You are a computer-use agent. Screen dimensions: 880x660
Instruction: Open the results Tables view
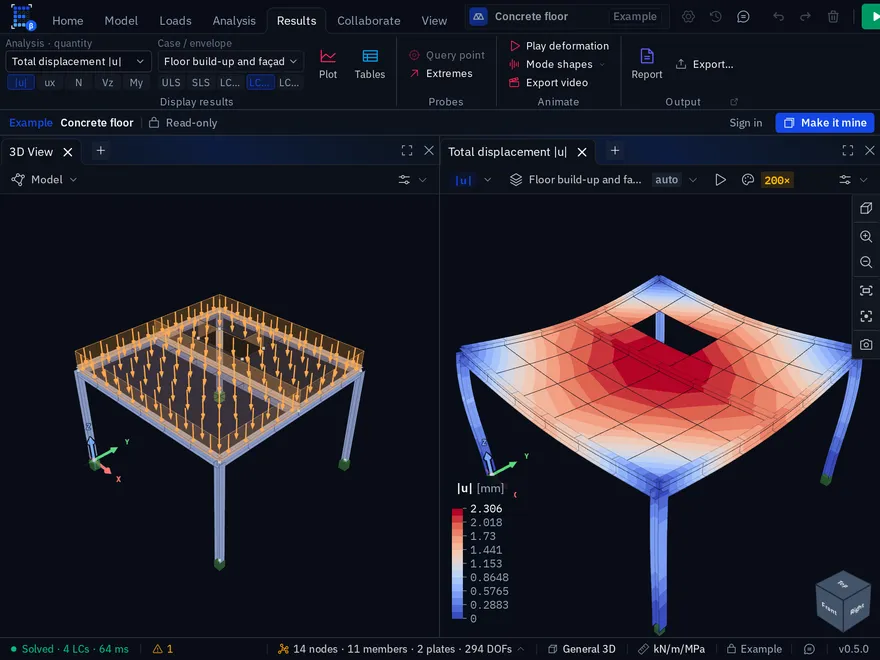pos(370,64)
